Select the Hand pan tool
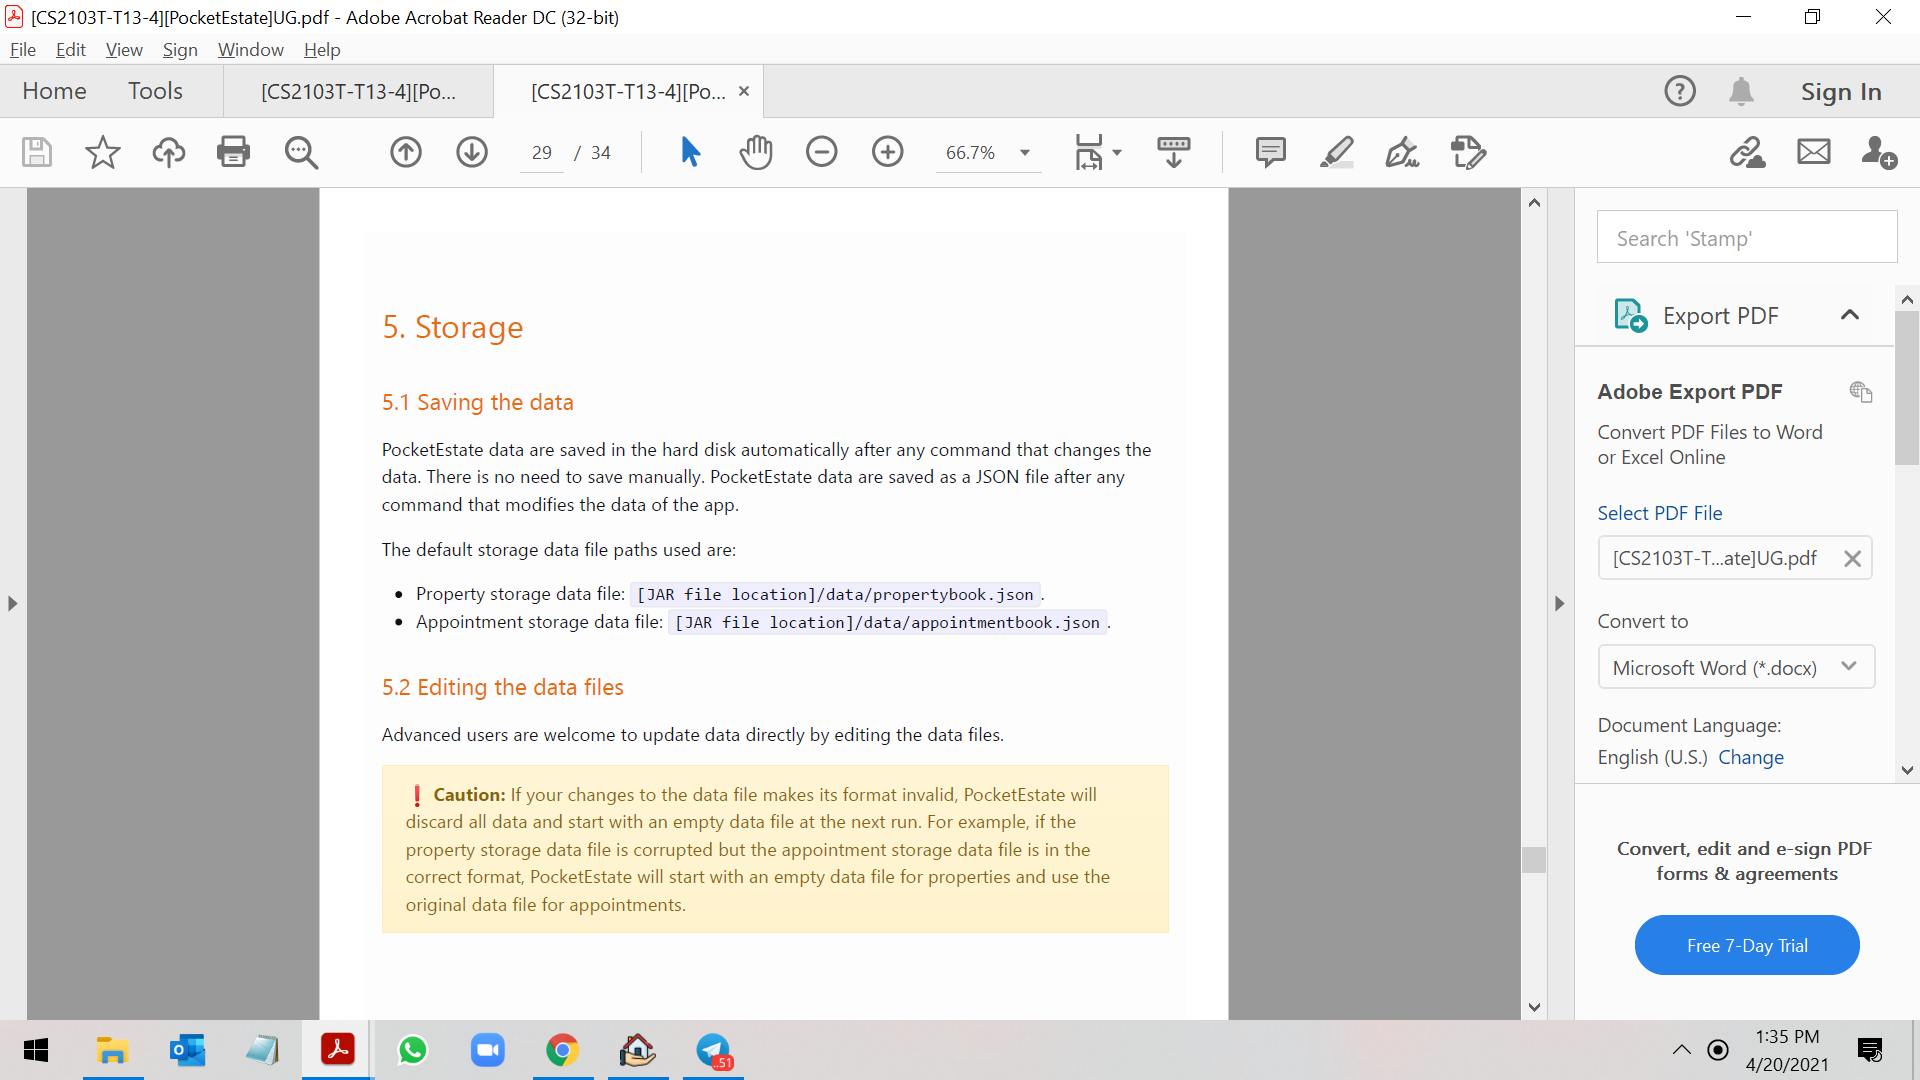1920x1080 pixels. 756,152
